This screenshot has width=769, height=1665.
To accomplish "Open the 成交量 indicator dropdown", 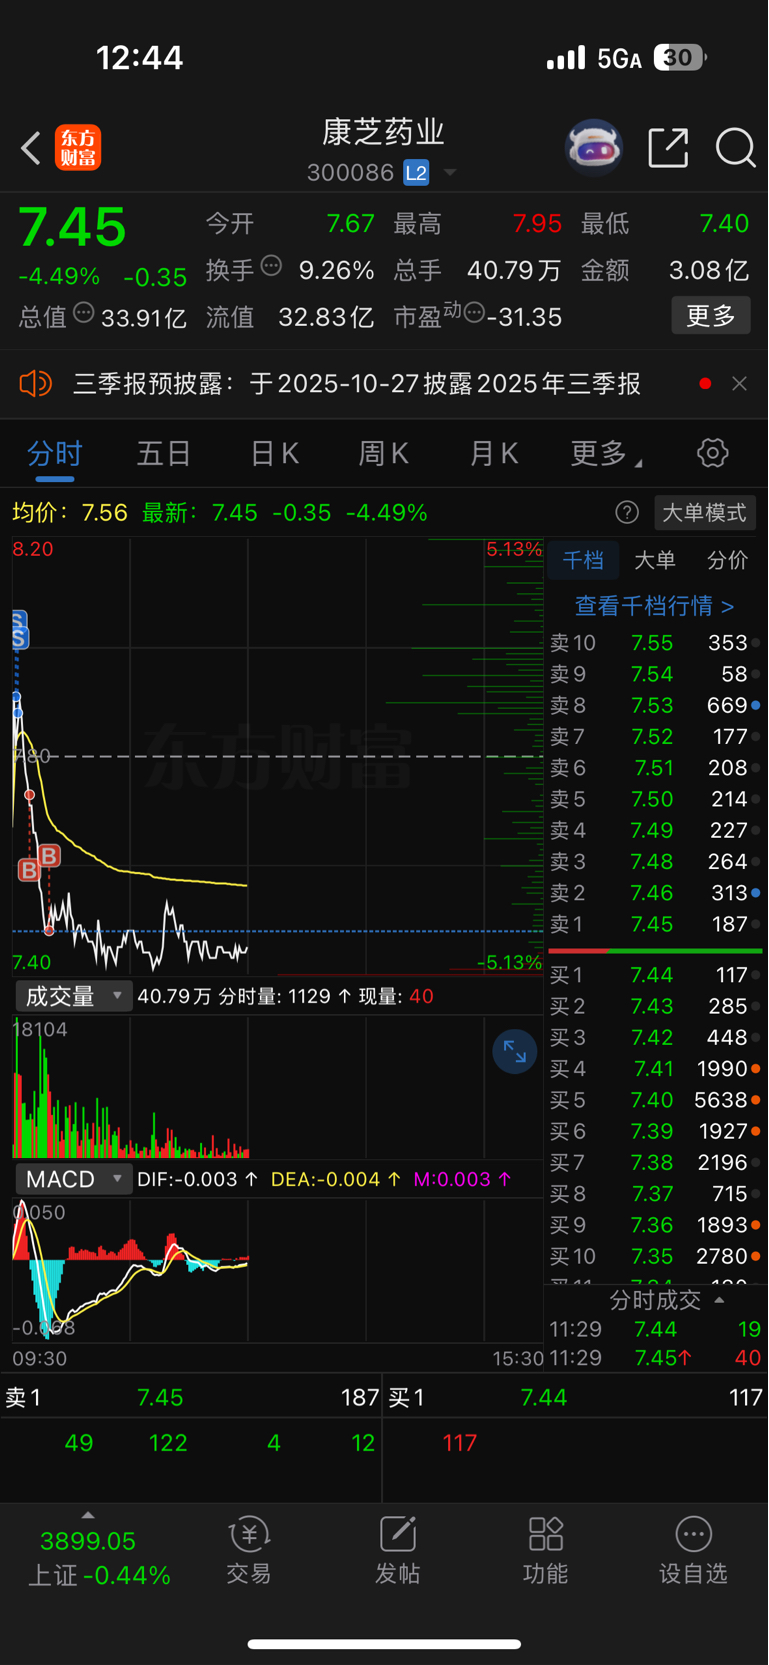I will (73, 996).
